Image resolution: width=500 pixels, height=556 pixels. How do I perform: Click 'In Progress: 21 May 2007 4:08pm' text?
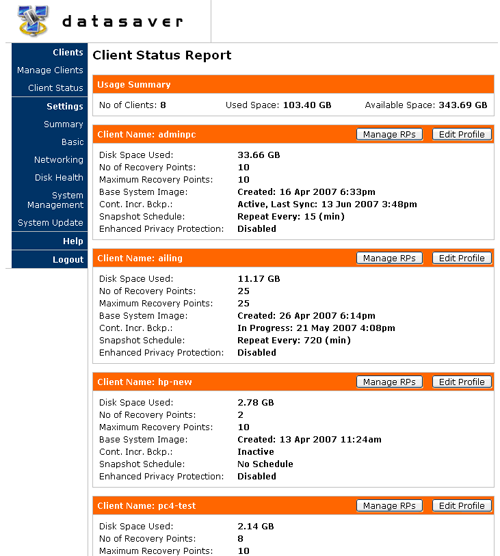(x=316, y=328)
